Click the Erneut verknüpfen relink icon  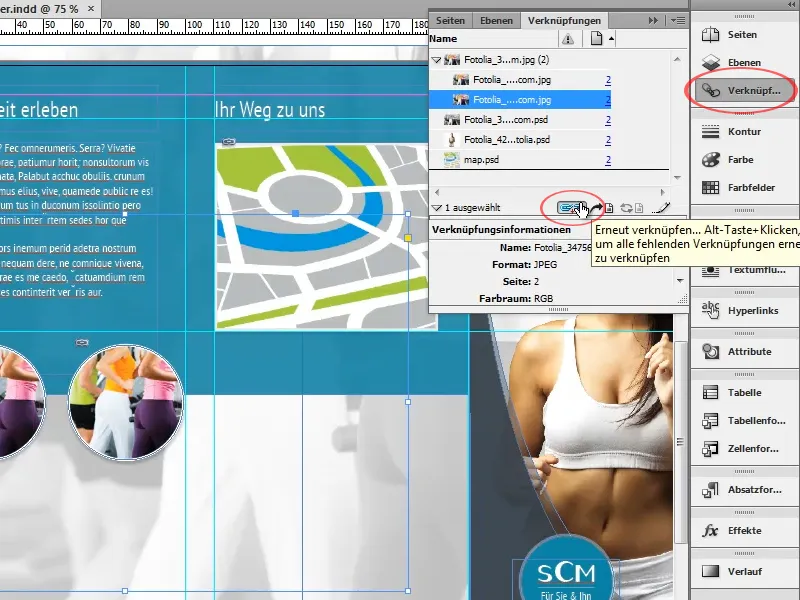tap(569, 208)
